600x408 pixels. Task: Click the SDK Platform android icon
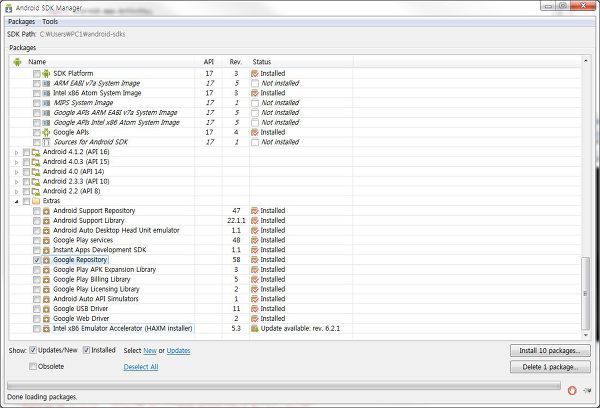pos(46,73)
